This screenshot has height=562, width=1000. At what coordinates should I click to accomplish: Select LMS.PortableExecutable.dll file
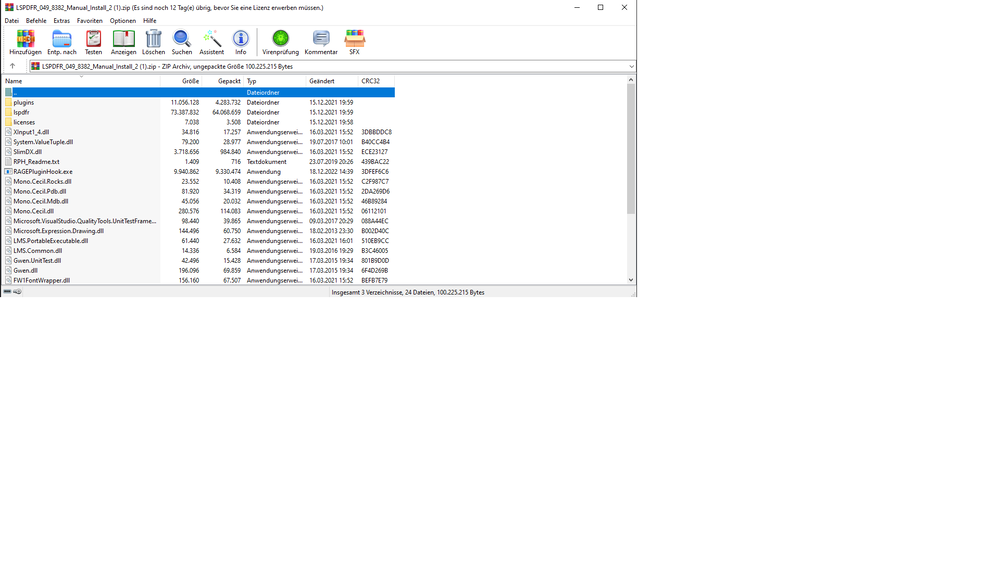[x=51, y=240]
